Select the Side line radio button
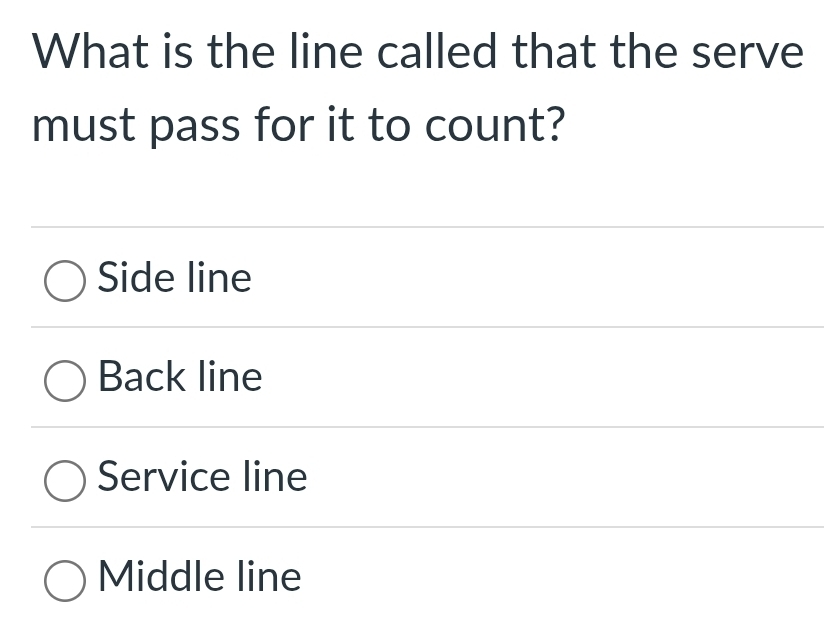This screenshot has width=824, height=631. click(64, 281)
